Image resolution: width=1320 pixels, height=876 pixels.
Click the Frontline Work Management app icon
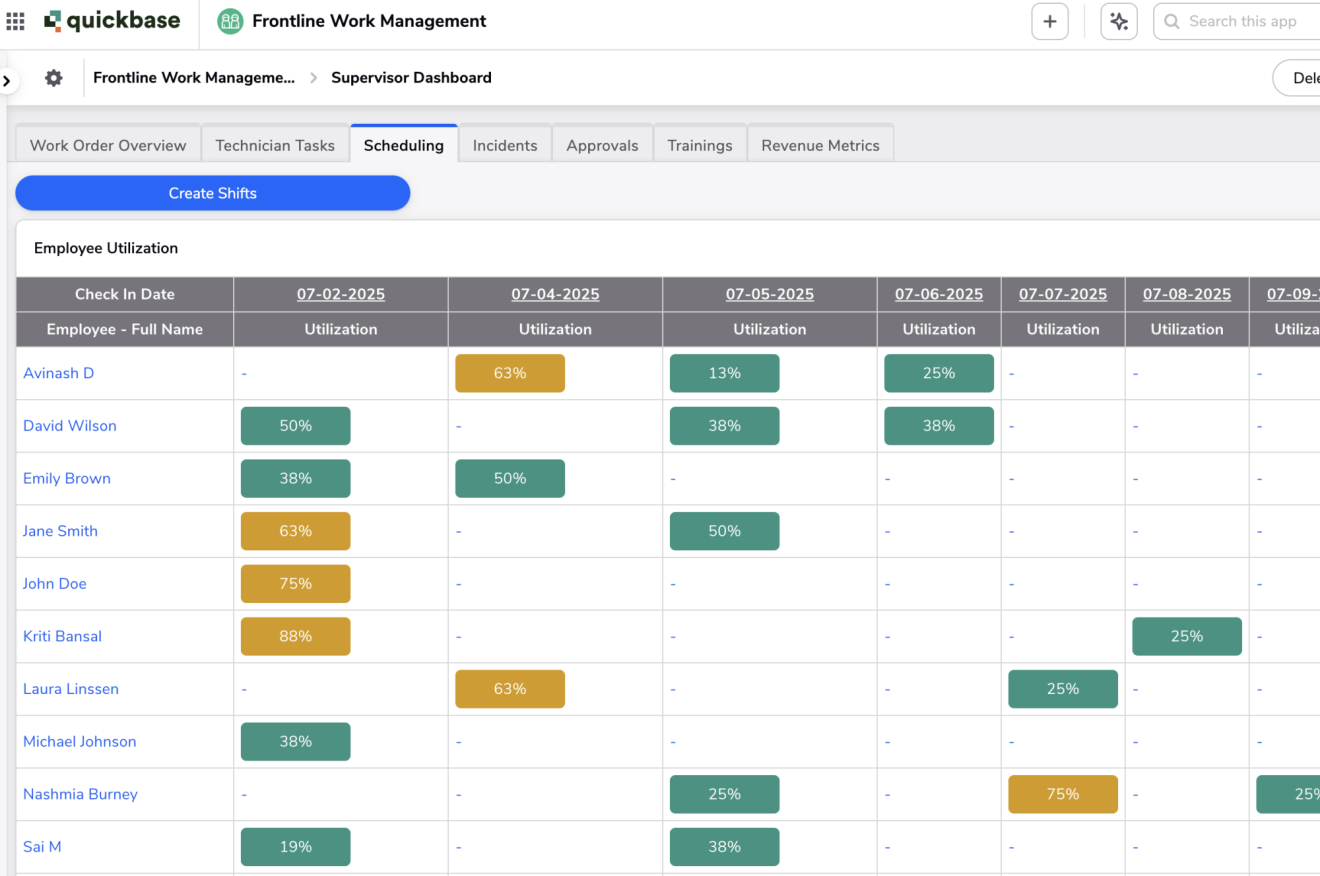coord(230,21)
